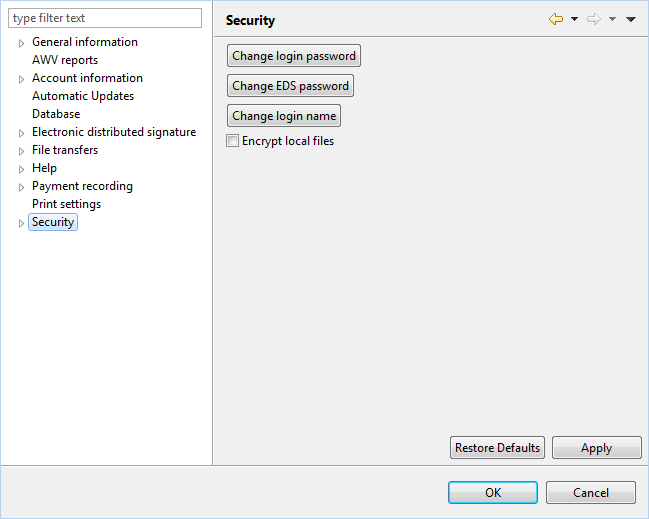This screenshot has height=519, width=649.
Task: Select AWV reports in the tree
Action: coord(65,60)
